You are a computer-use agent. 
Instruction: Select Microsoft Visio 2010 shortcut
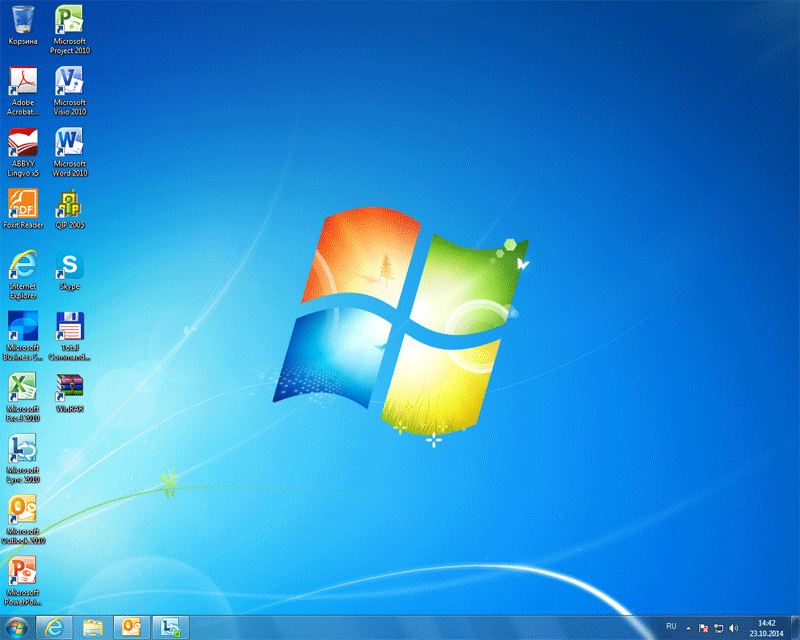69,91
